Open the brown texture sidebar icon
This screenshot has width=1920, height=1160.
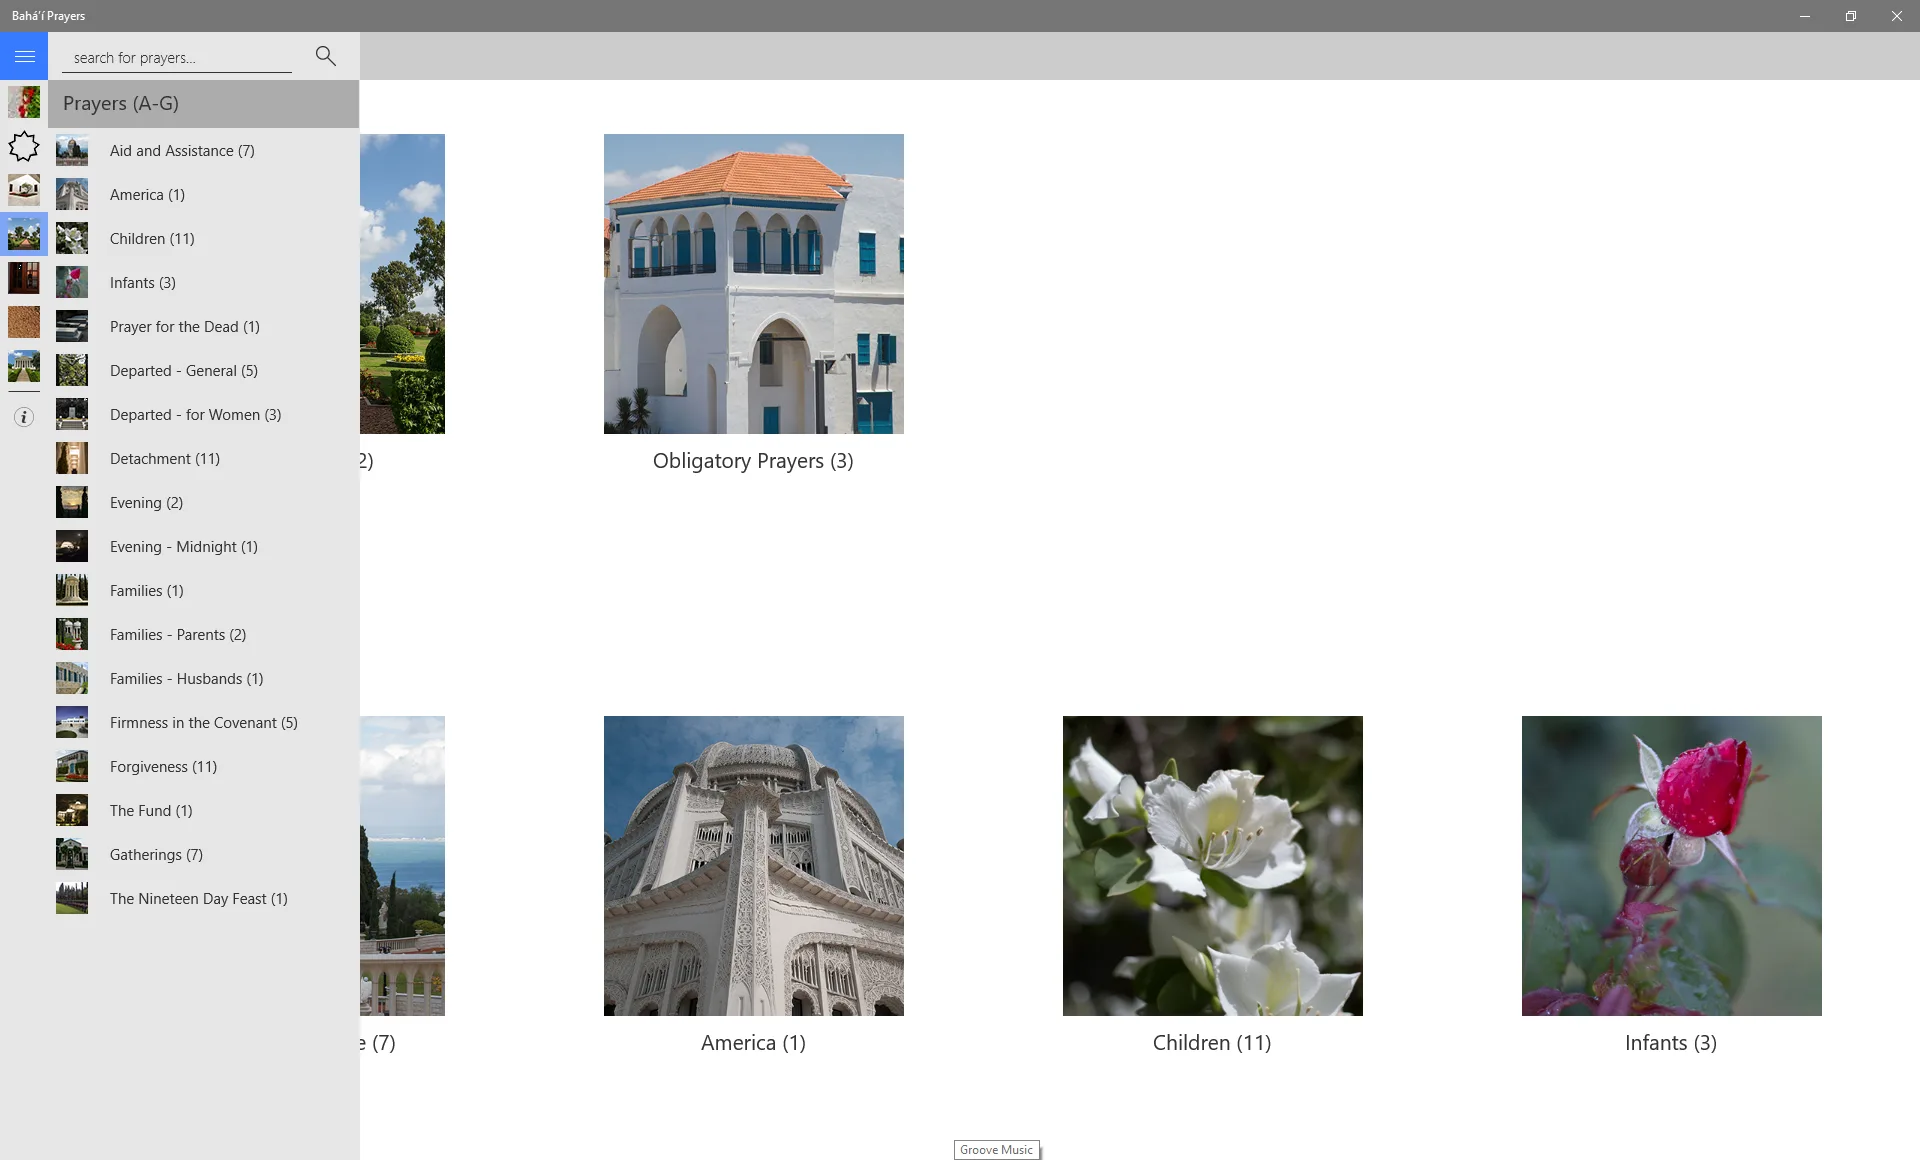24,322
